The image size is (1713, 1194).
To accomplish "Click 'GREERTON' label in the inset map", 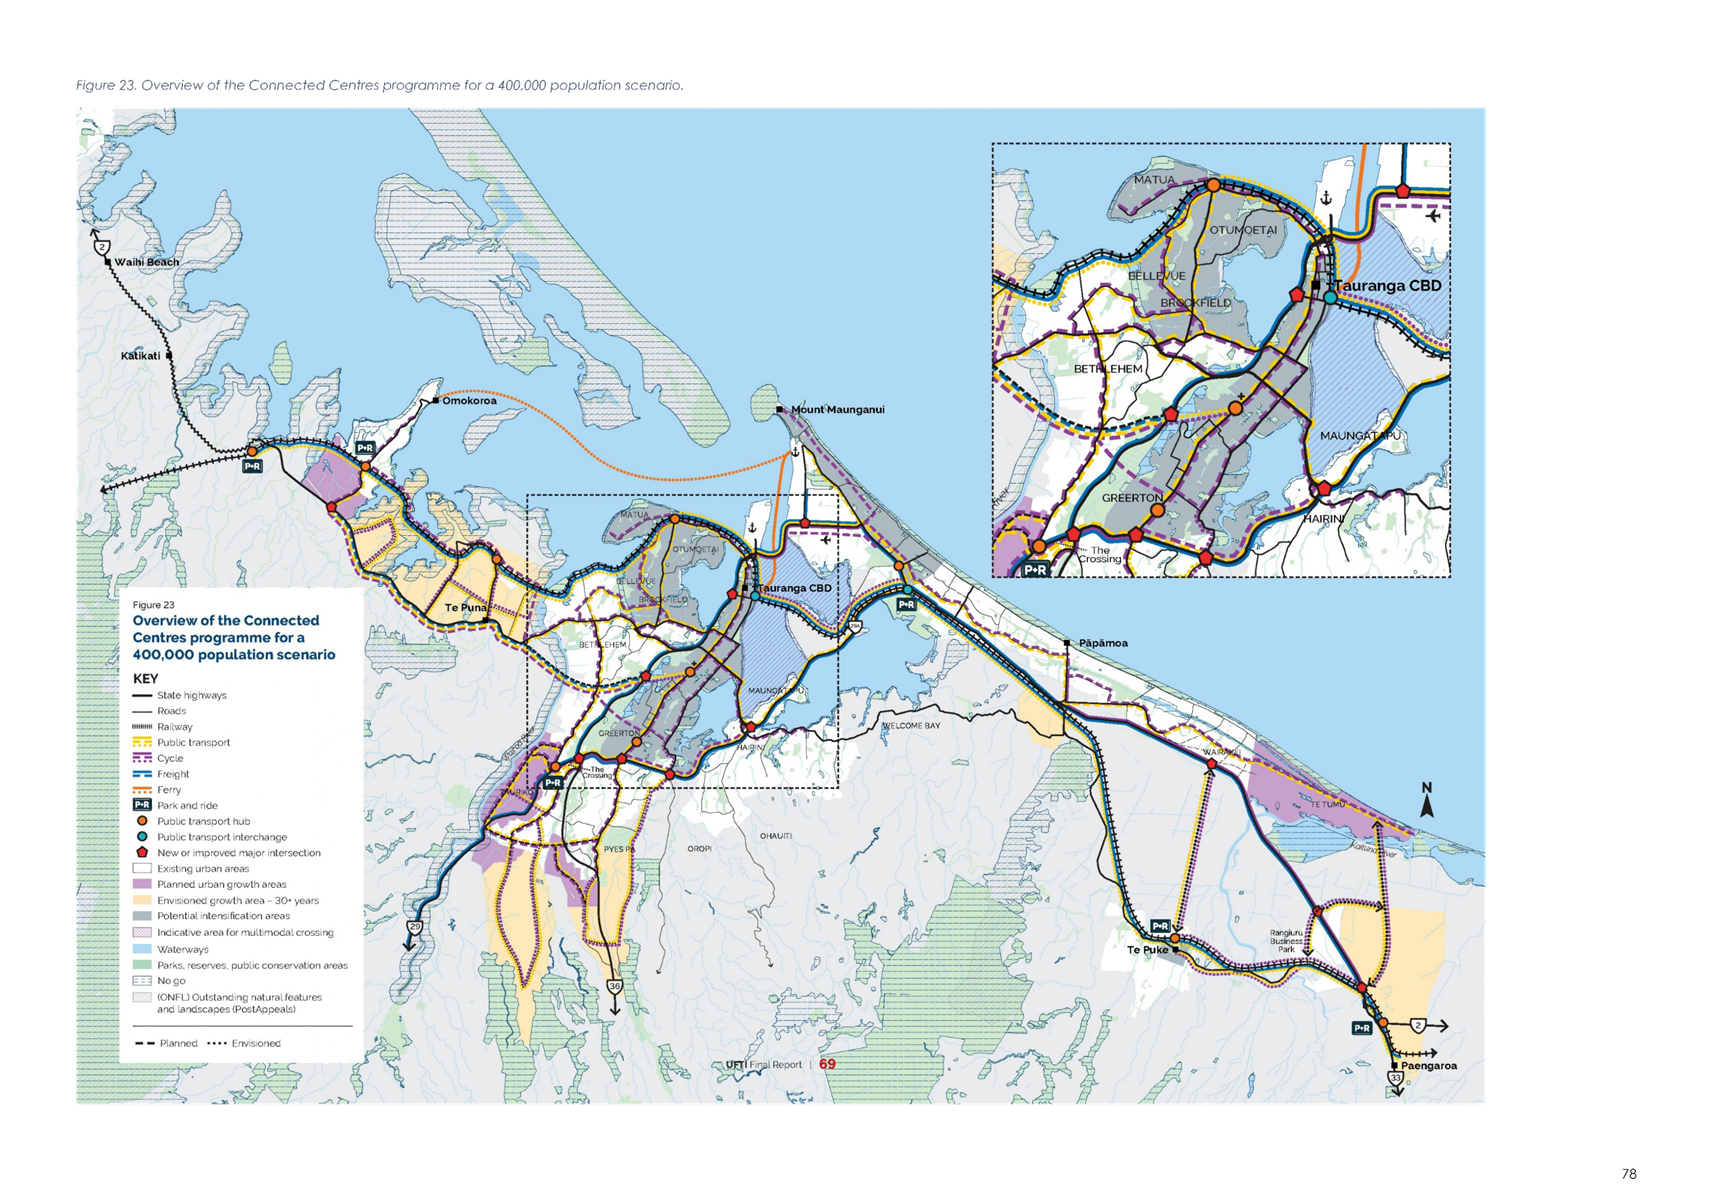I will [x=1132, y=497].
